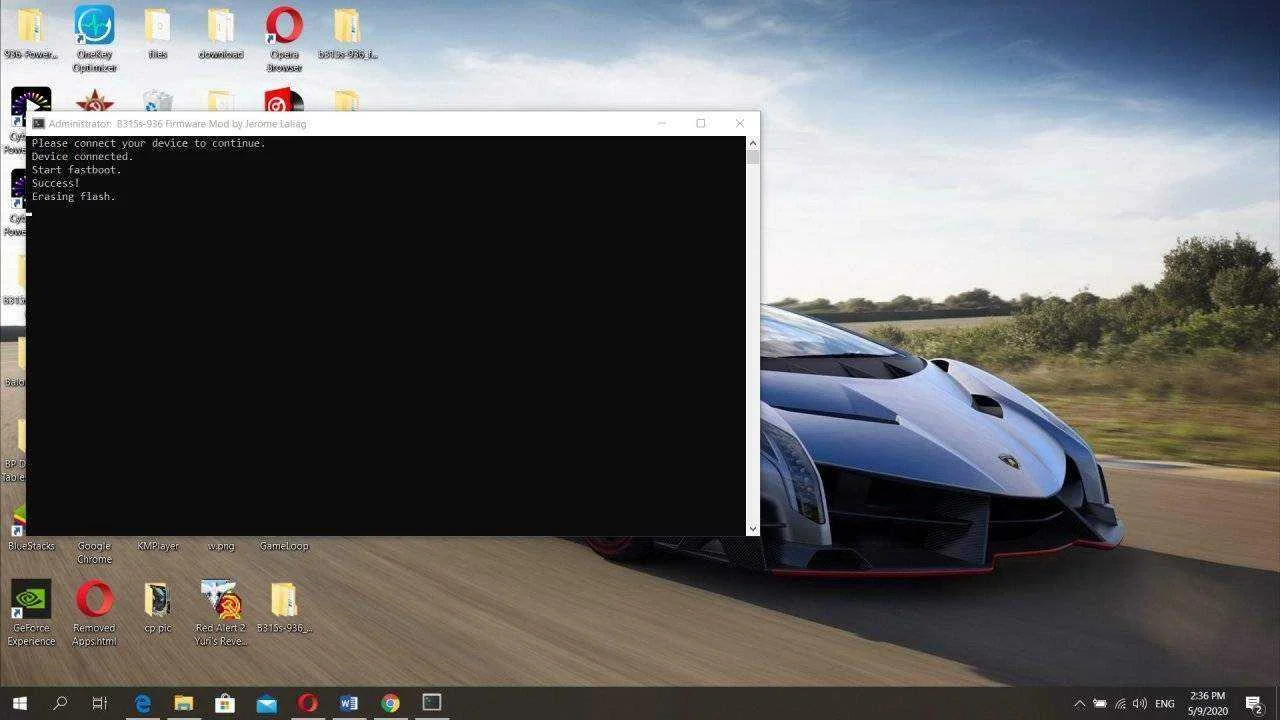Select the GeForce Experience desktop shortcut

(x=31, y=613)
